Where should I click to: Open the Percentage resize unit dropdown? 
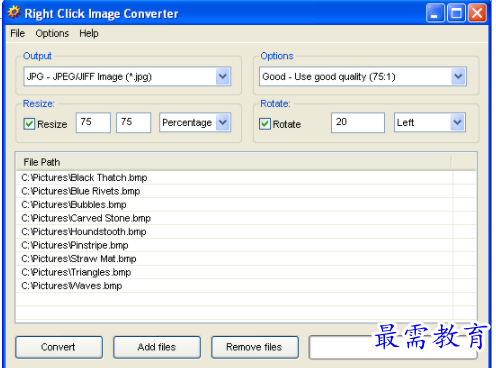[195, 123]
